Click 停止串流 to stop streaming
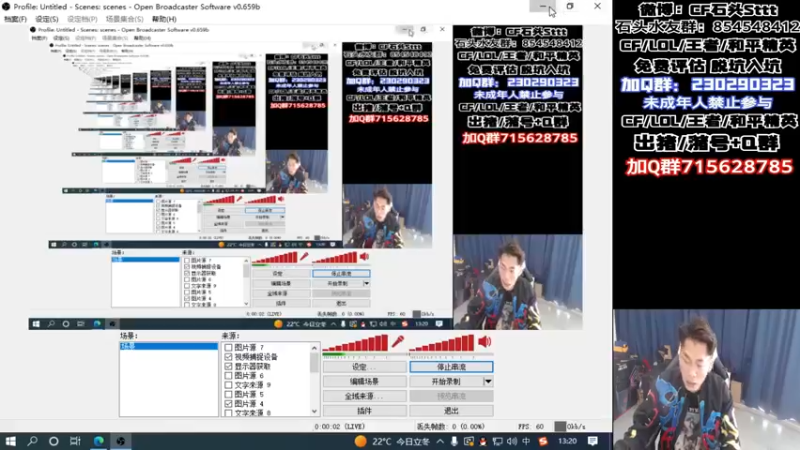Screen dimensions: 800x450 451,367
